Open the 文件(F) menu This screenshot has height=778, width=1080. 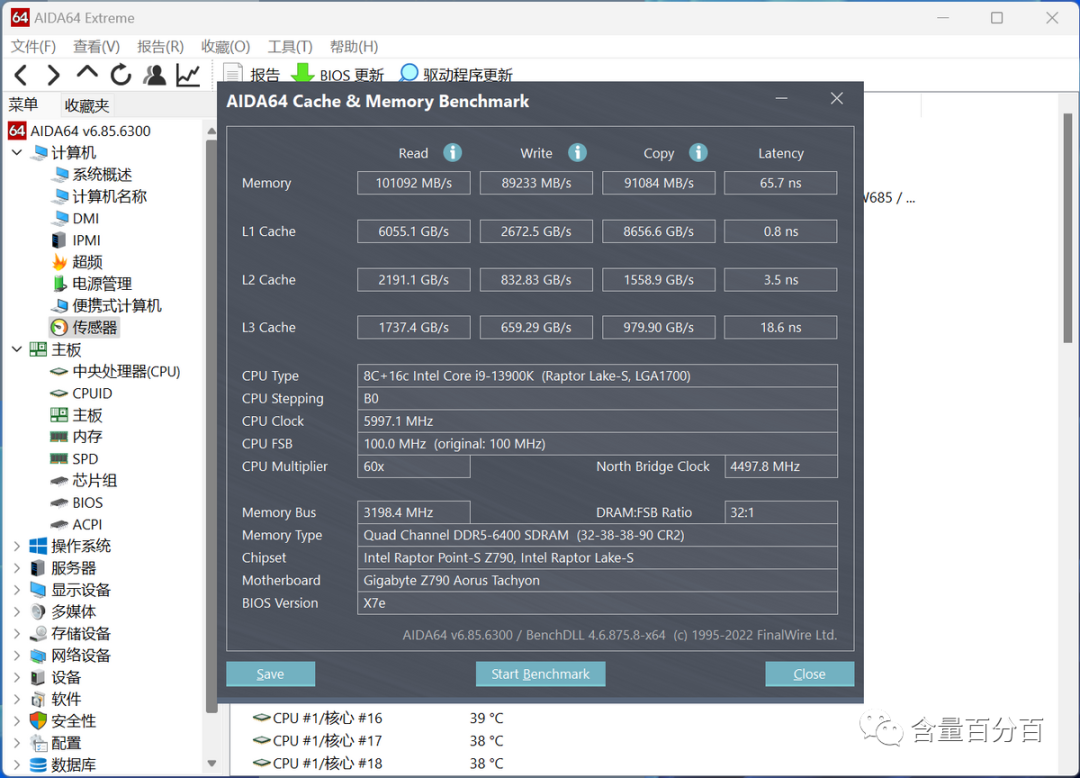pos(34,46)
